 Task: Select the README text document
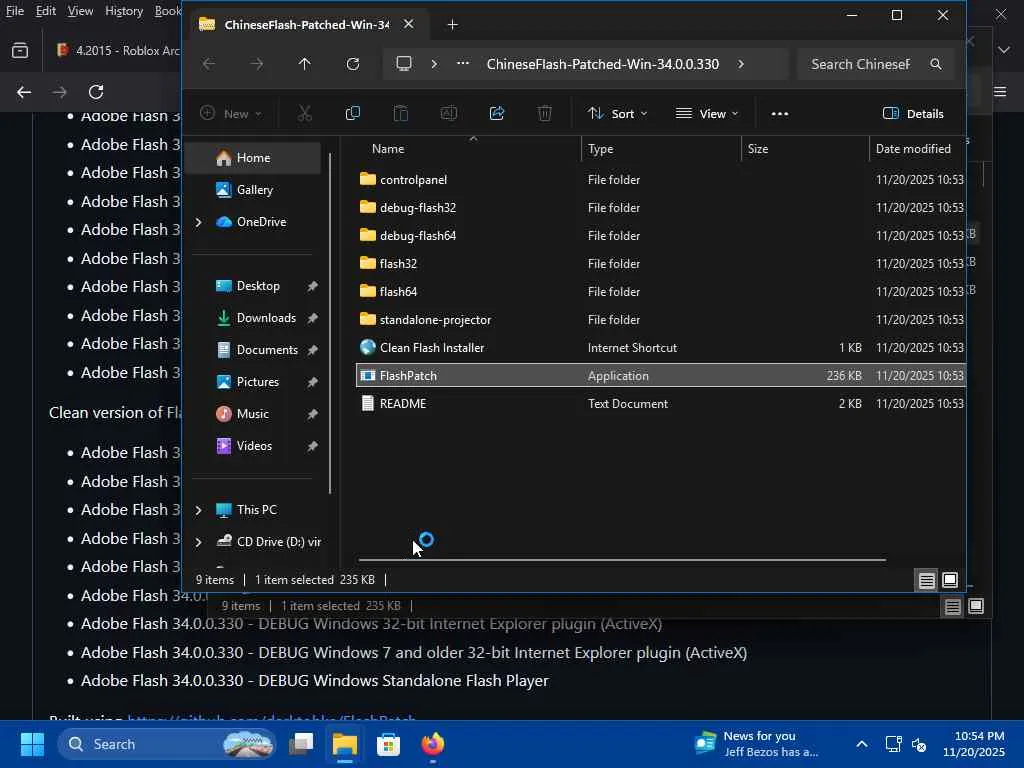click(661, 404)
